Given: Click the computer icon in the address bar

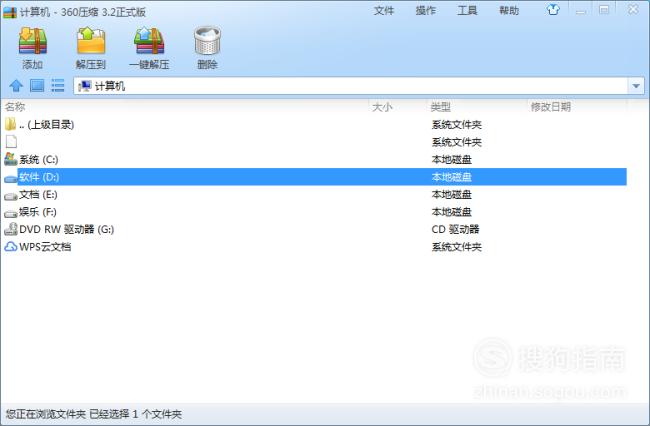Looking at the screenshot, I should 85,86.
